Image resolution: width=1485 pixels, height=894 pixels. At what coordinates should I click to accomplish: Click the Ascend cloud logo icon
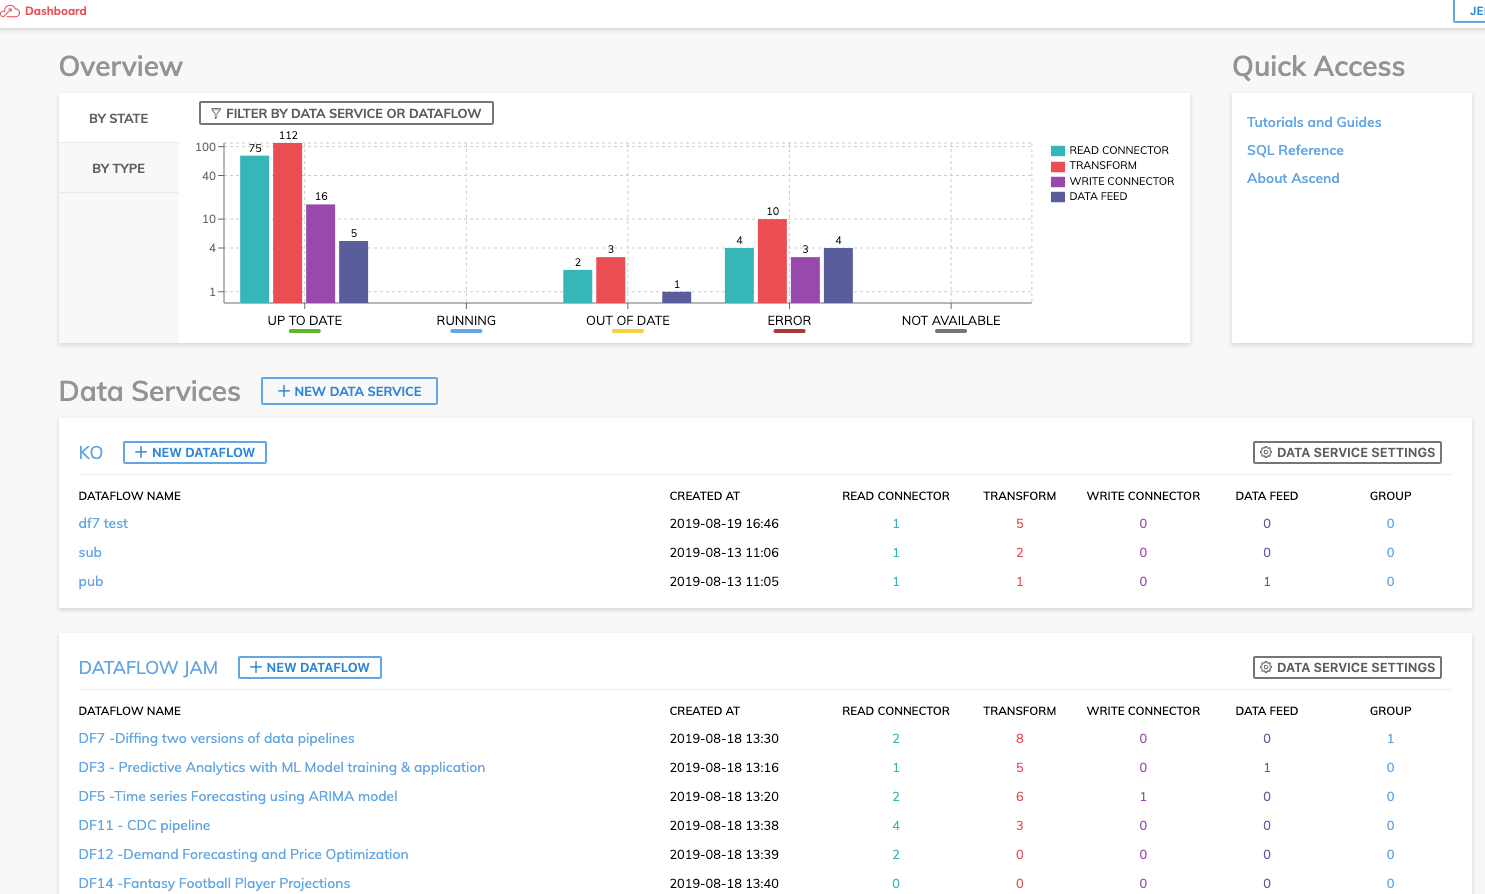[10, 11]
